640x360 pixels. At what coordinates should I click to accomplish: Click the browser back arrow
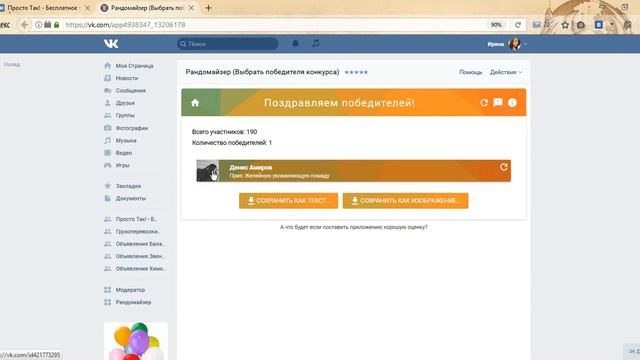(24, 25)
